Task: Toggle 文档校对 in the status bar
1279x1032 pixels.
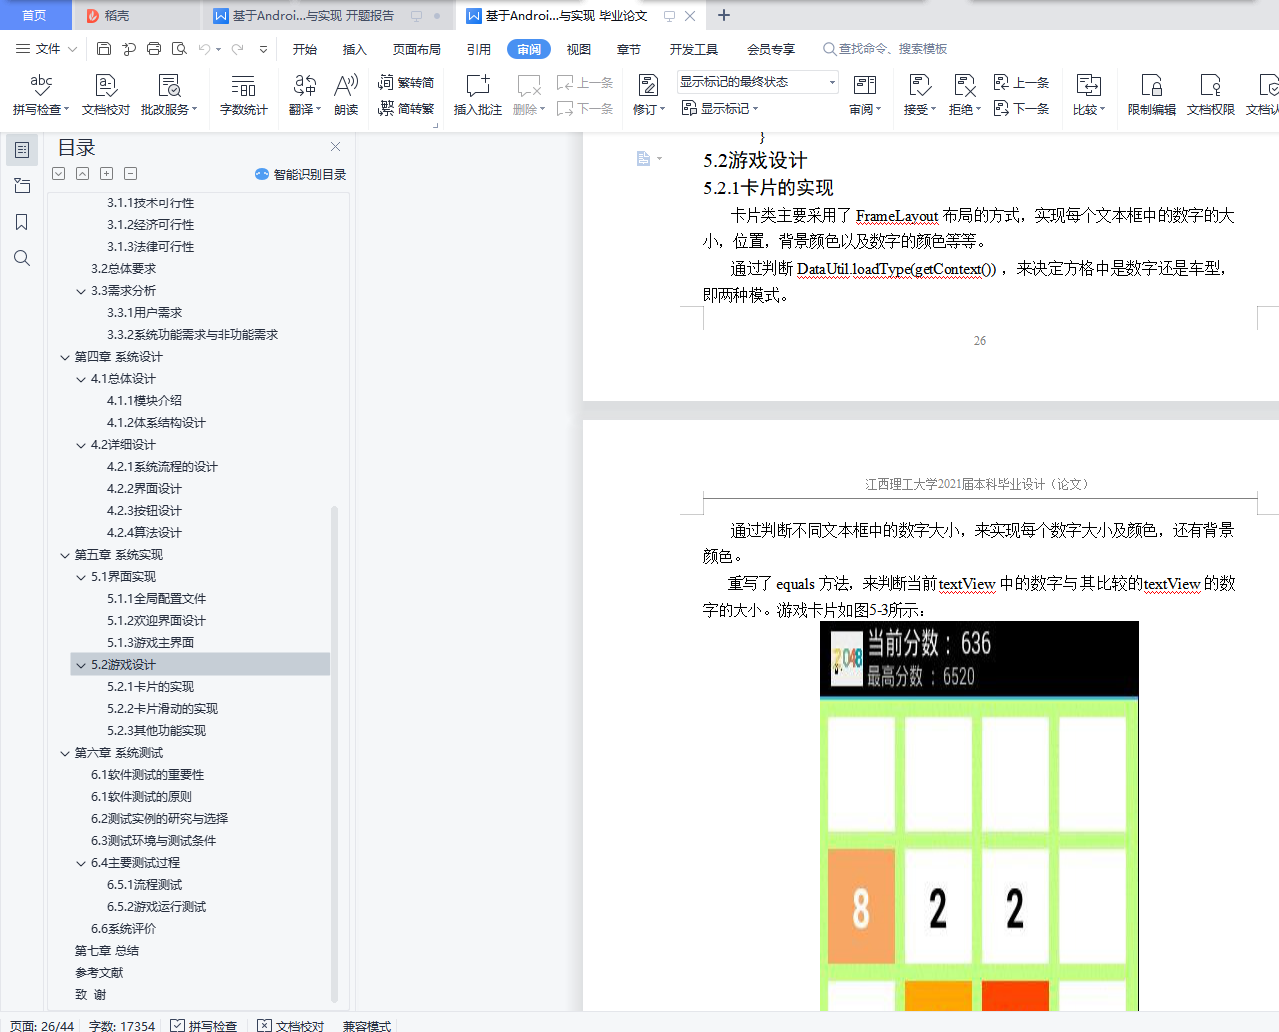Action: [291, 1025]
